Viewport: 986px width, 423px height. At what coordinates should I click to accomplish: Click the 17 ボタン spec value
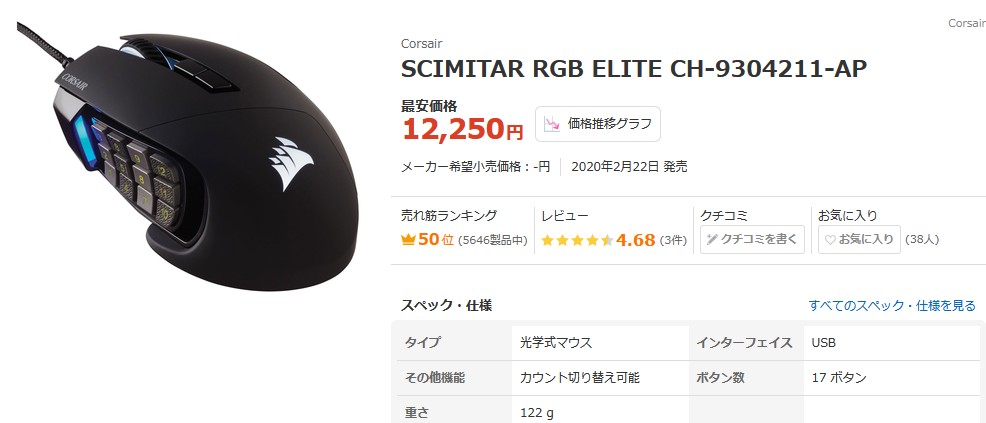[x=839, y=378]
